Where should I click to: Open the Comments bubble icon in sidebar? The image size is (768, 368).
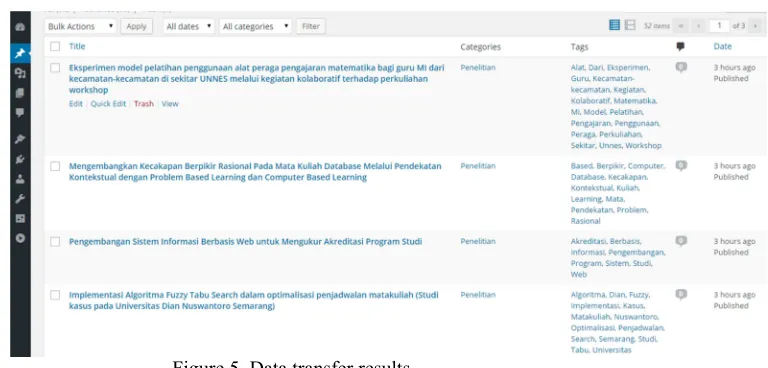pos(20,113)
